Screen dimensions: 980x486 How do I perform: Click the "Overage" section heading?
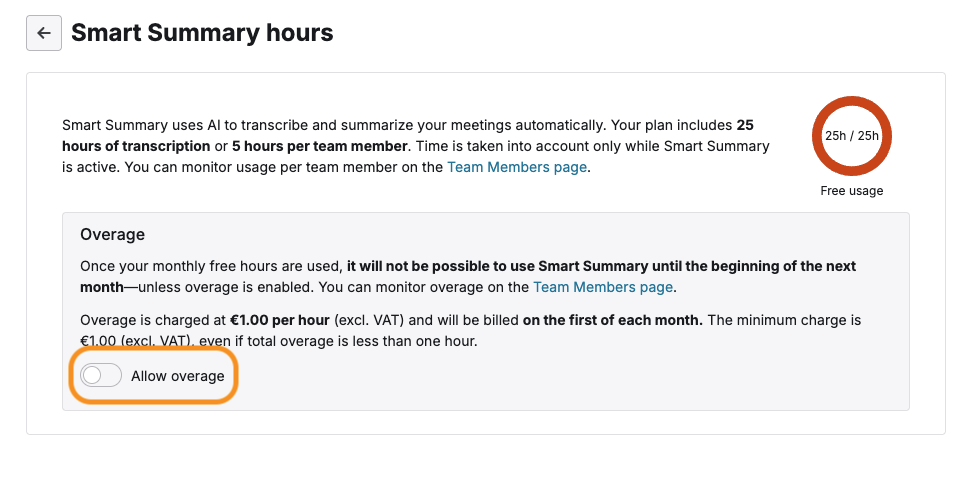pos(112,234)
